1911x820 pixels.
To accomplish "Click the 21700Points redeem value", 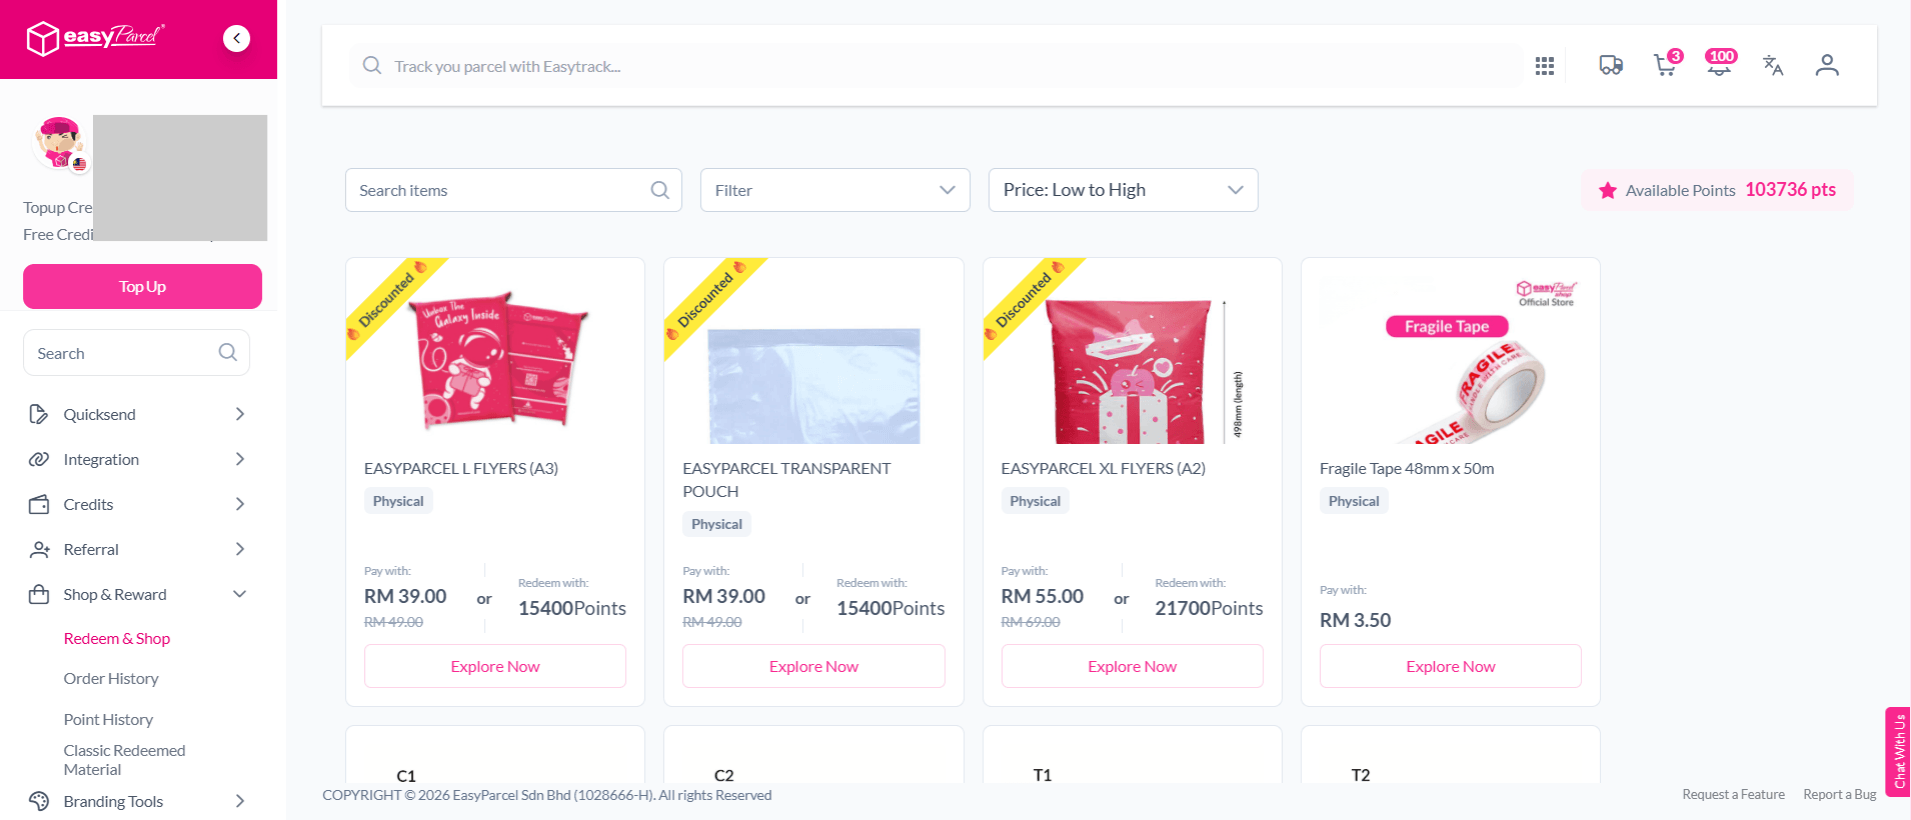I will [1209, 608].
